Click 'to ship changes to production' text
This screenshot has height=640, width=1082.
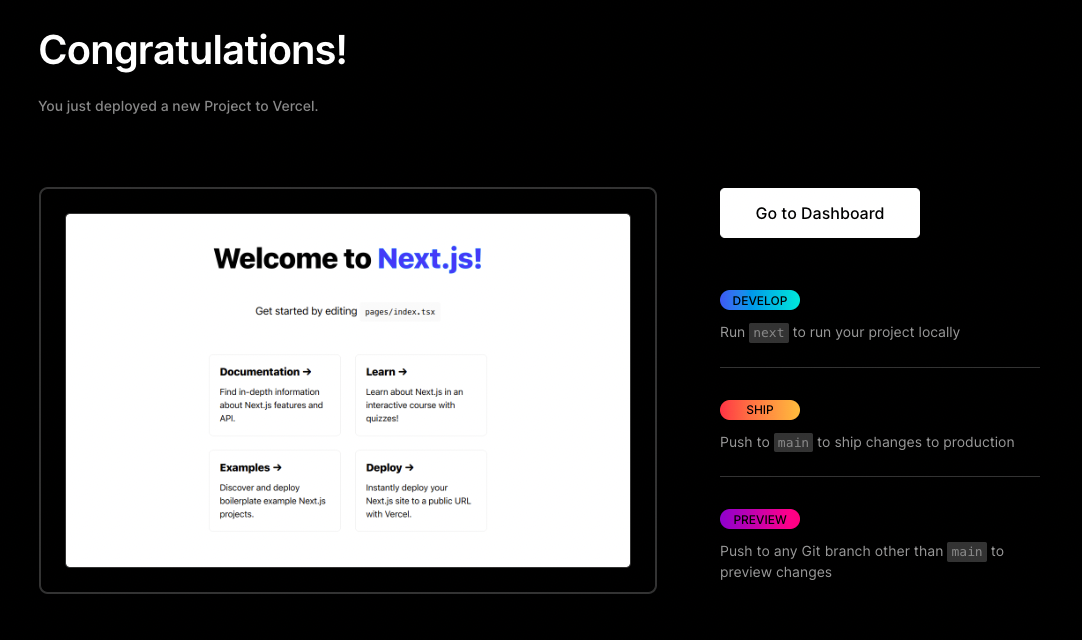916,442
